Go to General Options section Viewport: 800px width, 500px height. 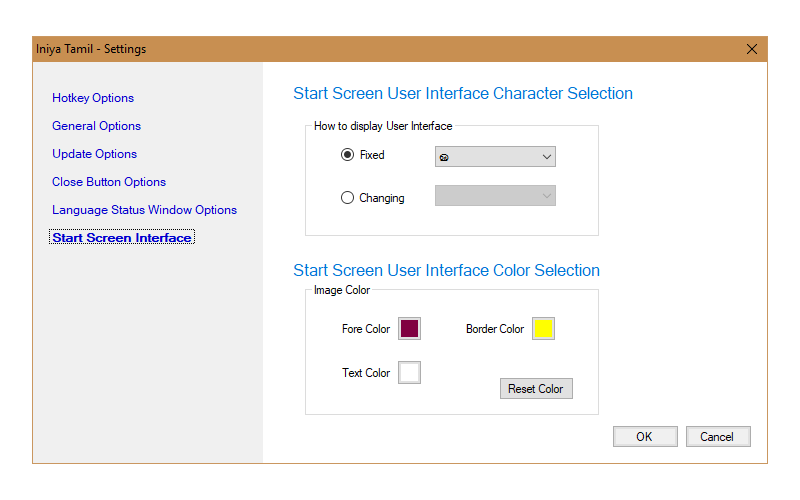point(96,126)
